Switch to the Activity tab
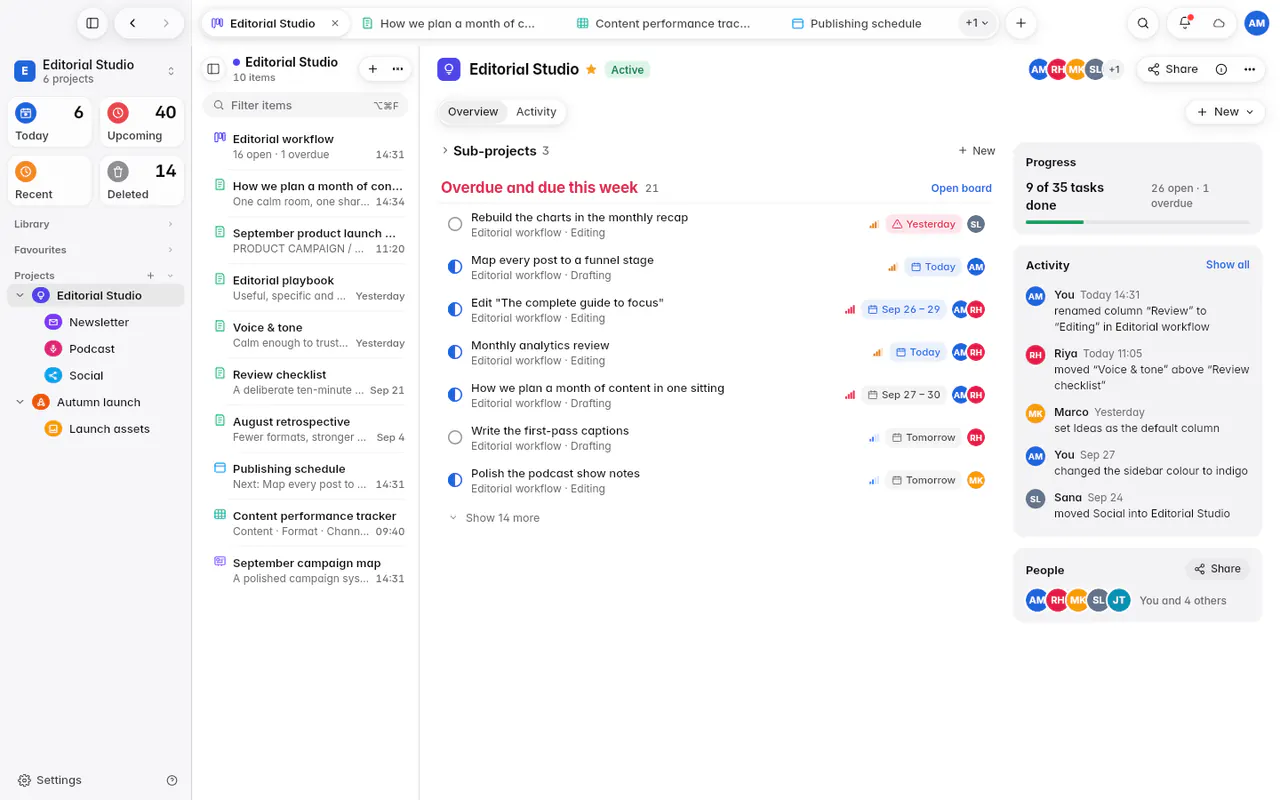Viewport: 1280px width, 800px height. 536,112
